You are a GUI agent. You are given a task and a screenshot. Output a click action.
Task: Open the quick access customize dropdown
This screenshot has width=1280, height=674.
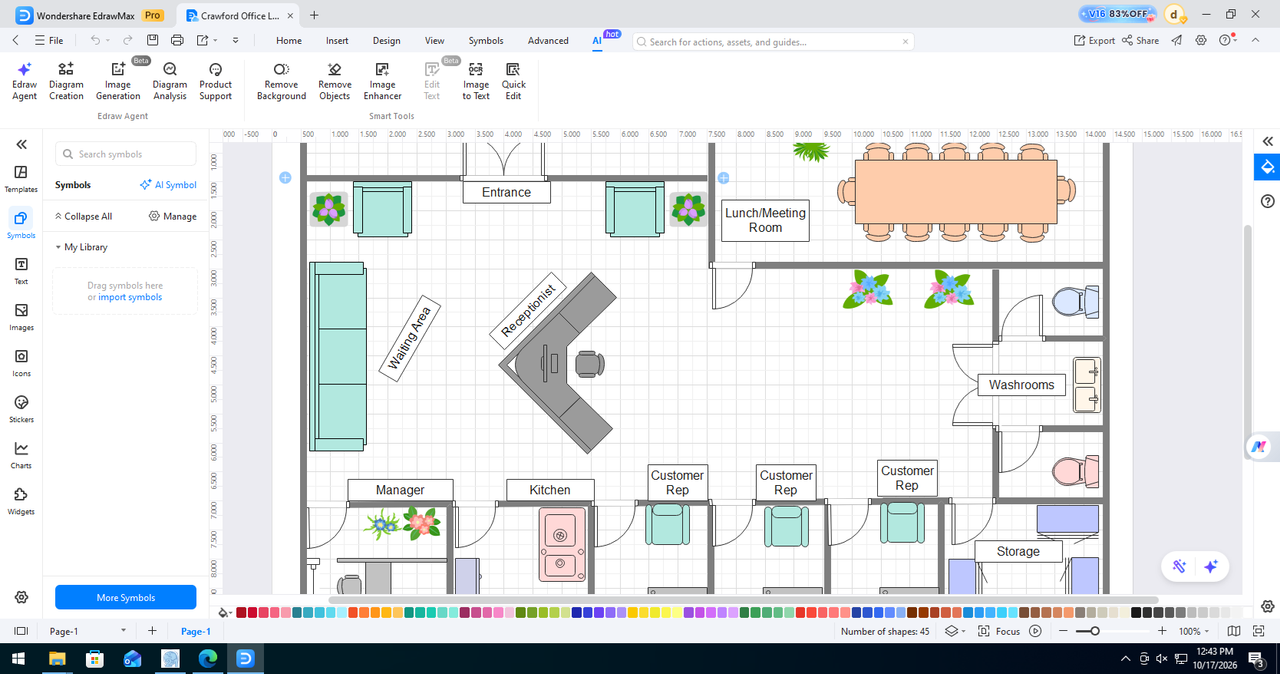235,40
